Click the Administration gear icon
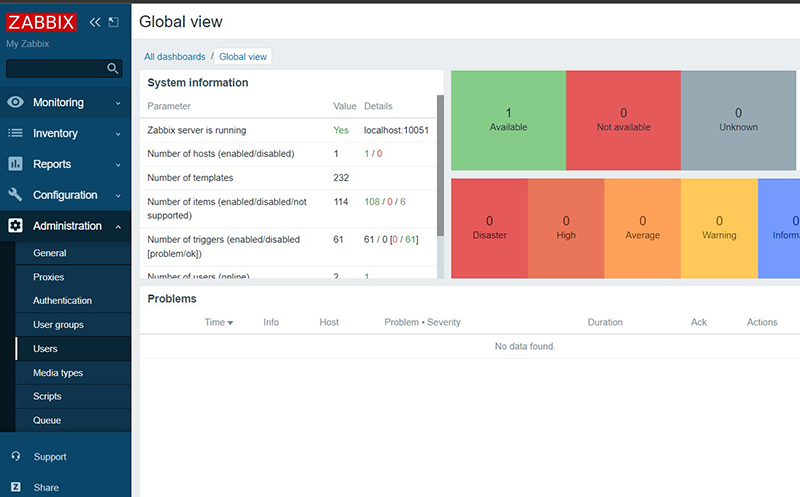Viewport: 800px width, 497px height. (15, 226)
